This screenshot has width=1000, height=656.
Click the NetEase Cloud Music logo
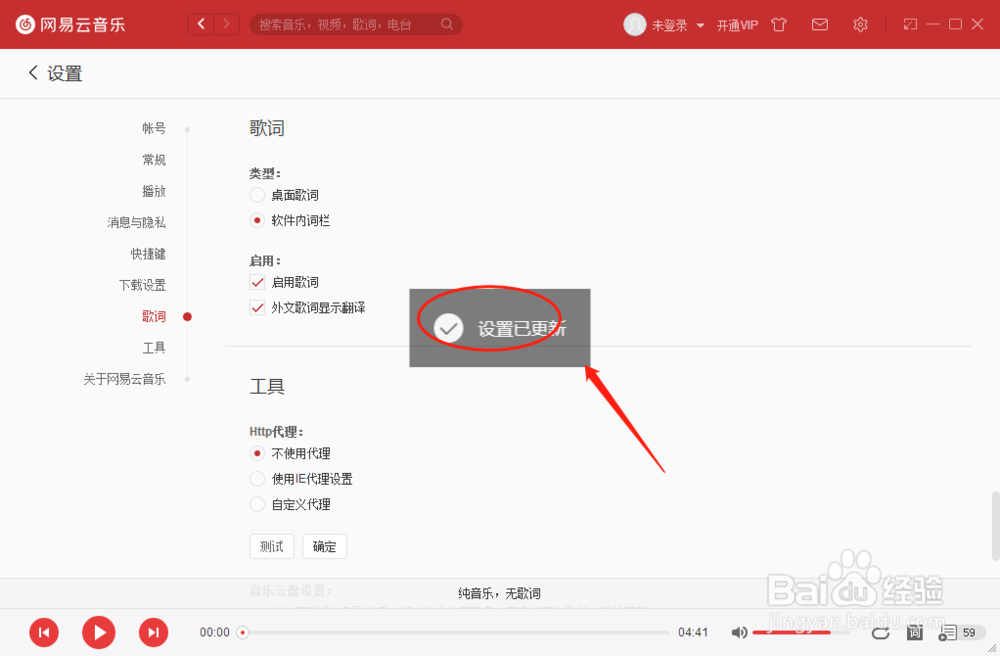(x=70, y=25)
